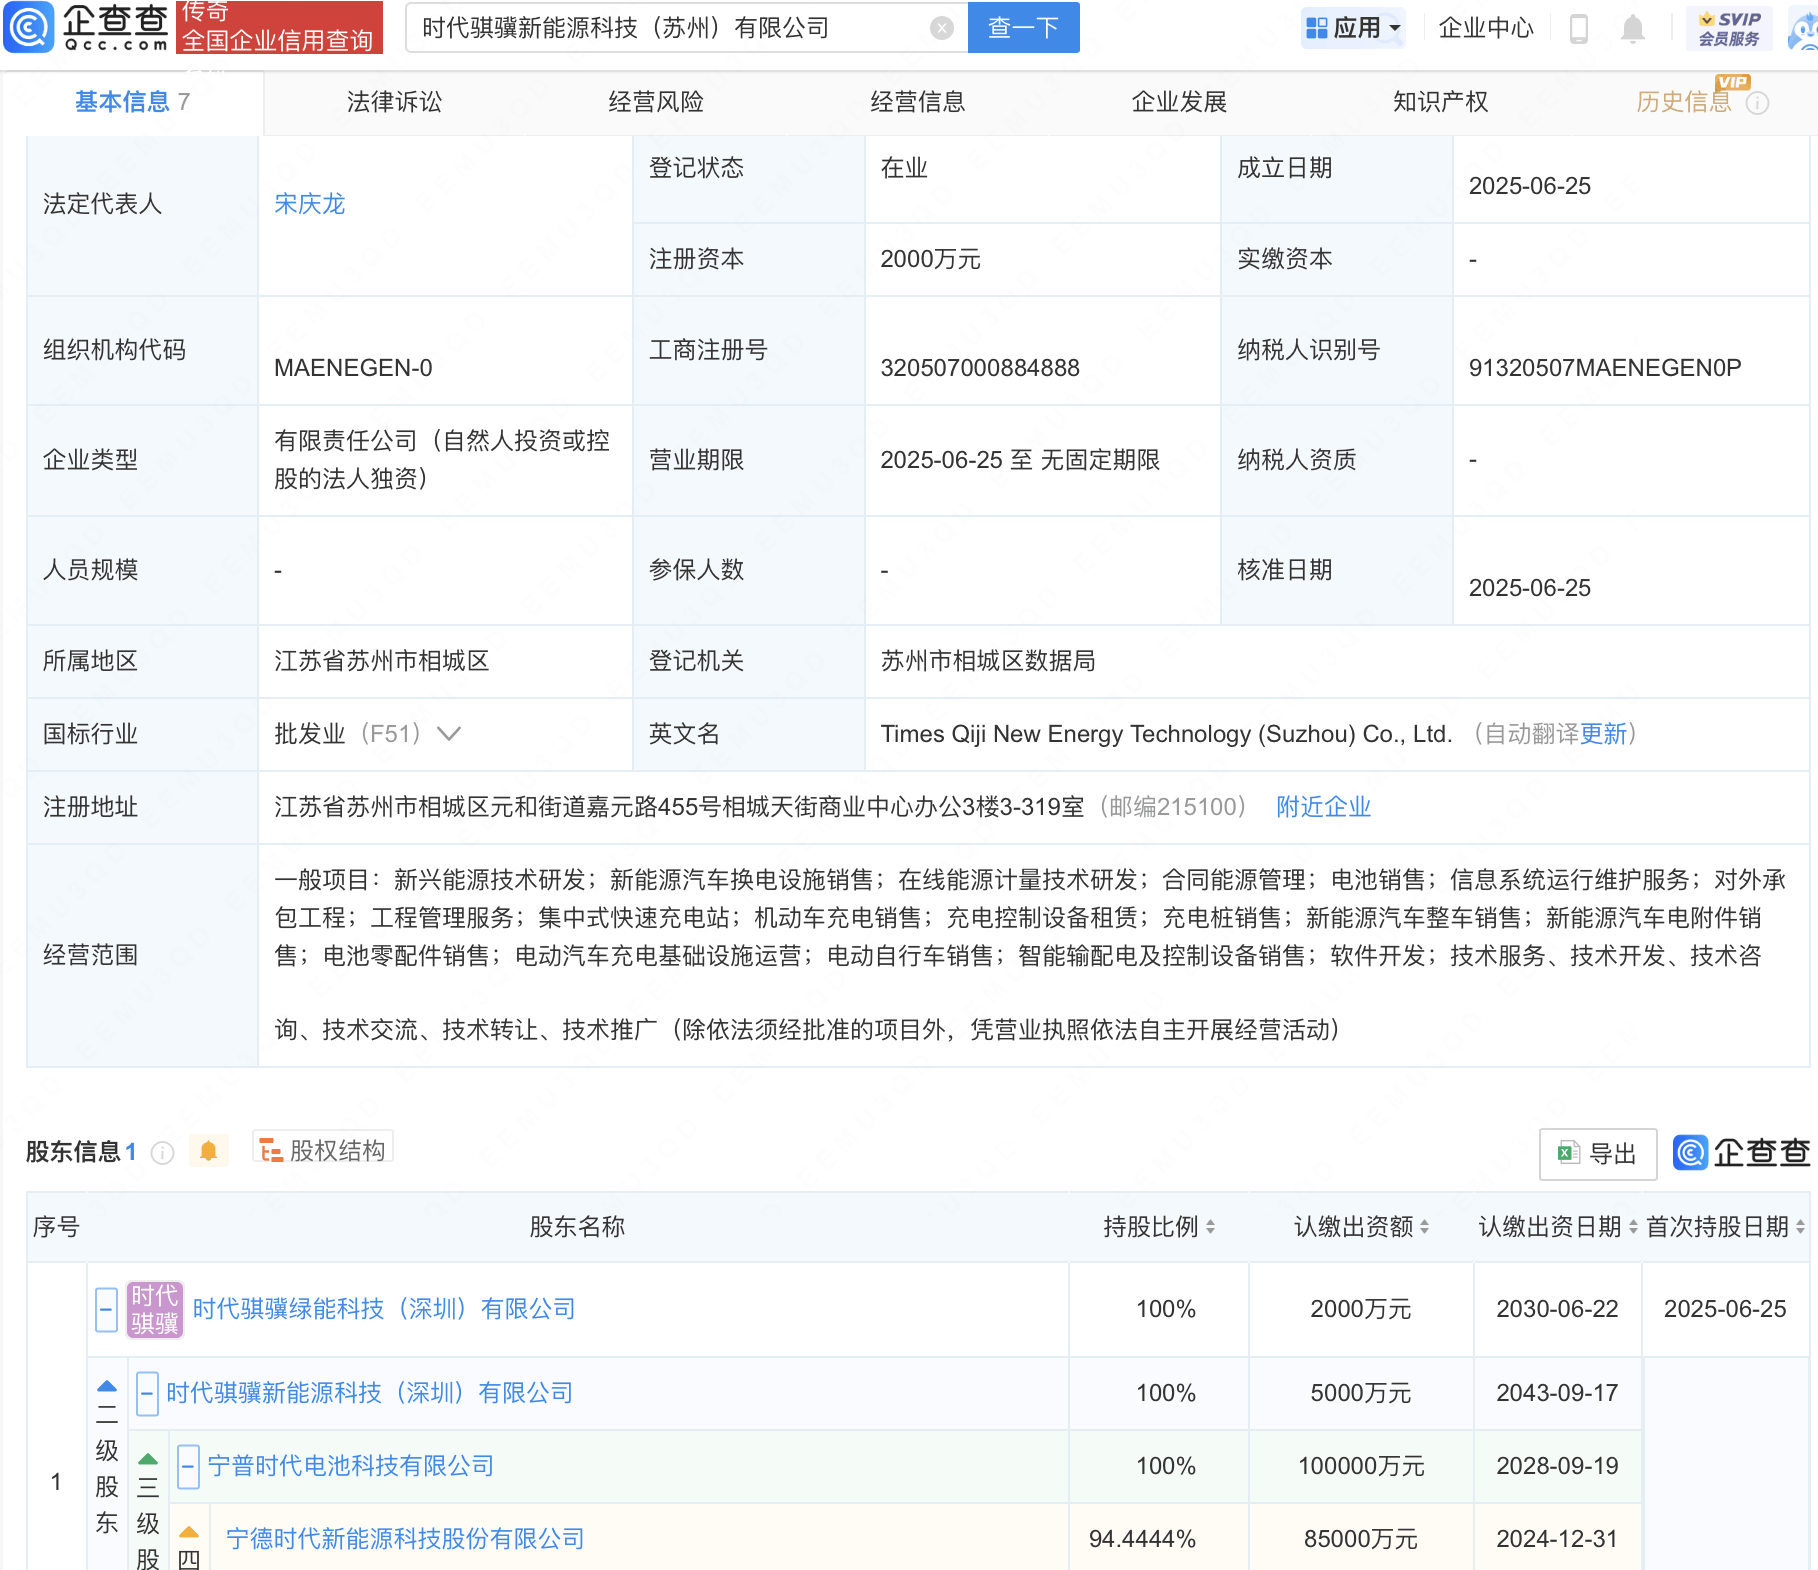This screenshot has height=1570, width=1818.
Task: Click the Qichacha logo icon
Action: click(x=29, y=27)
